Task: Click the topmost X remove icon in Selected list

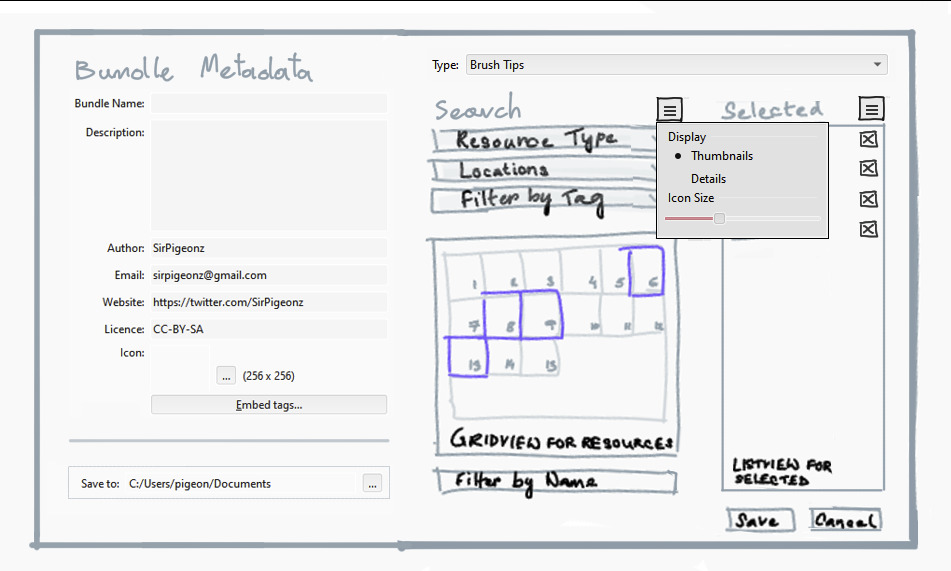Action: coord(869,140)
